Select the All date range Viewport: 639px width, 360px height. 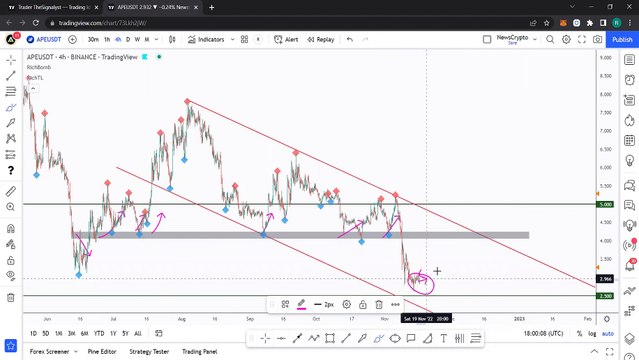(x=138, y=333)
